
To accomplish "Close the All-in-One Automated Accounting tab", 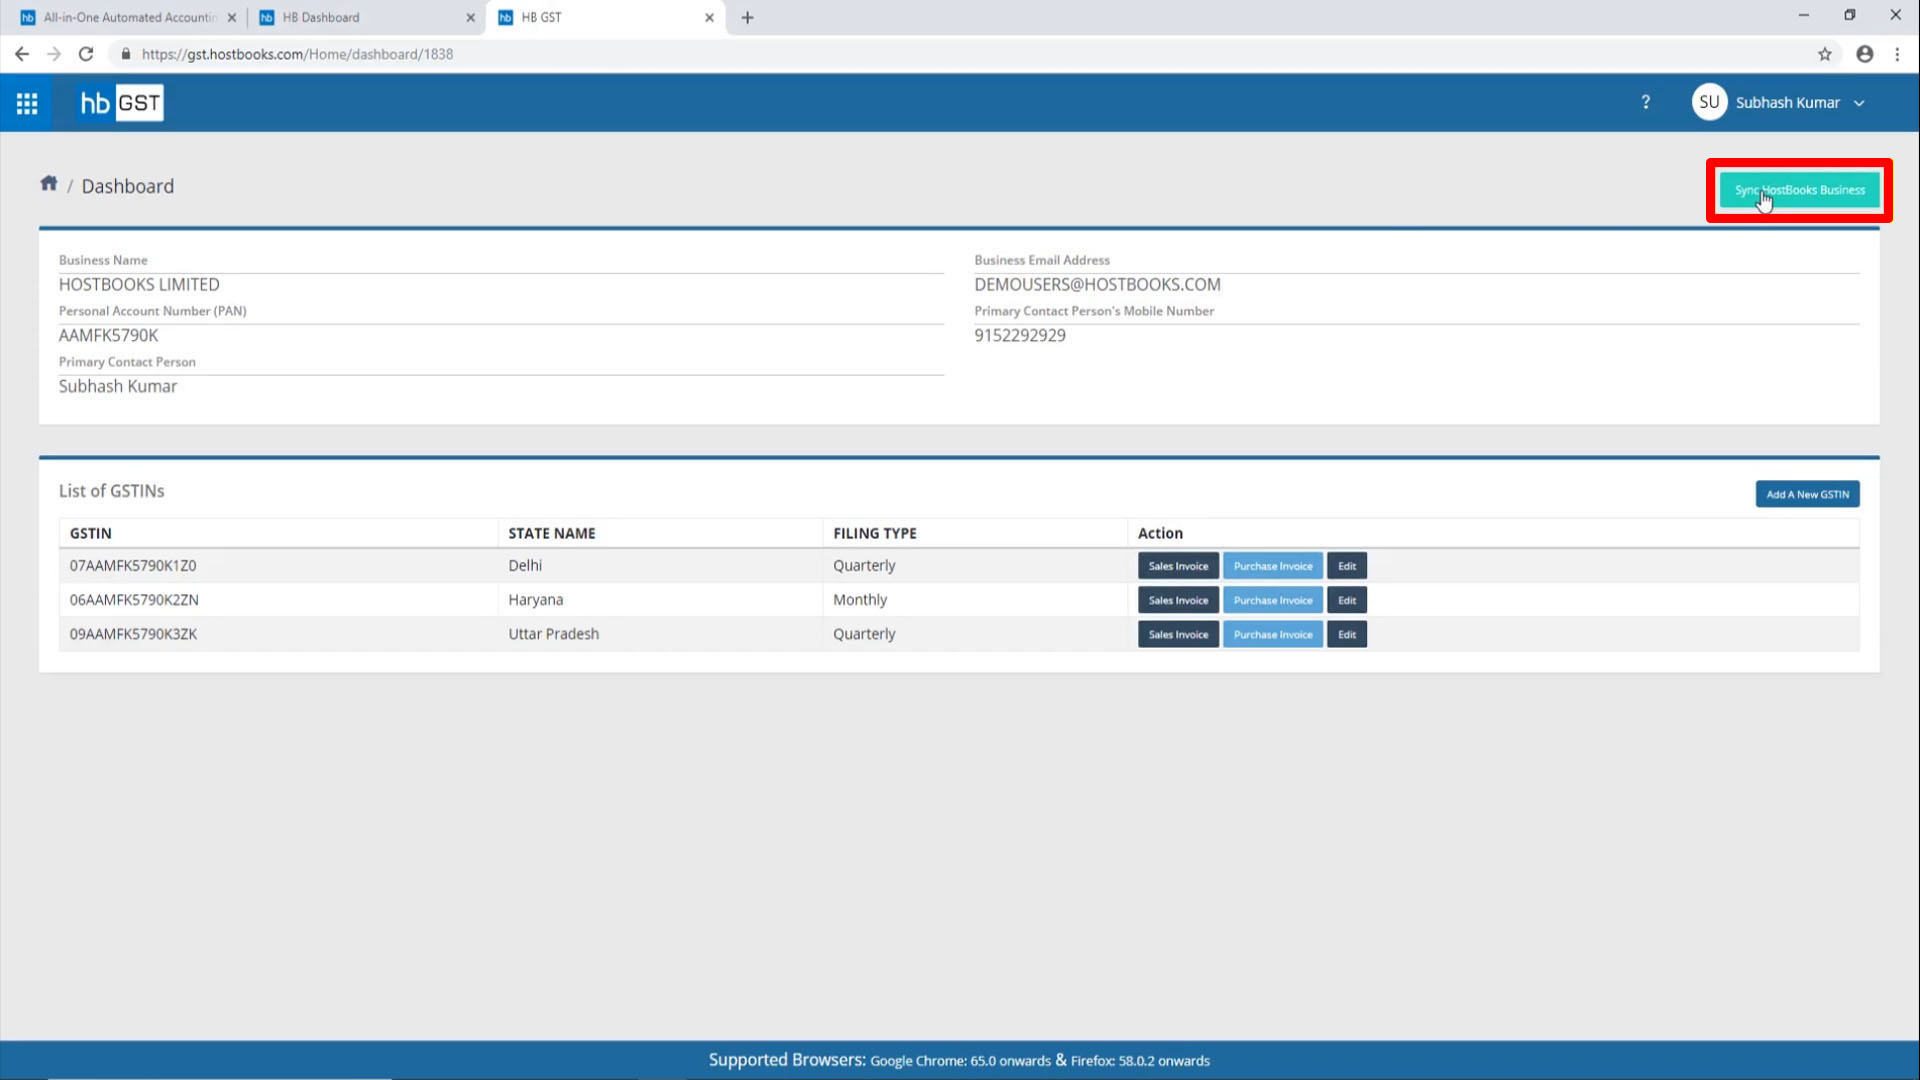I will [231, 17].
